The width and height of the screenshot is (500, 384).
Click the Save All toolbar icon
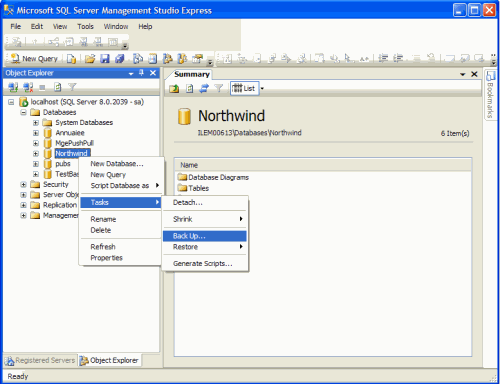click(120, 59)
